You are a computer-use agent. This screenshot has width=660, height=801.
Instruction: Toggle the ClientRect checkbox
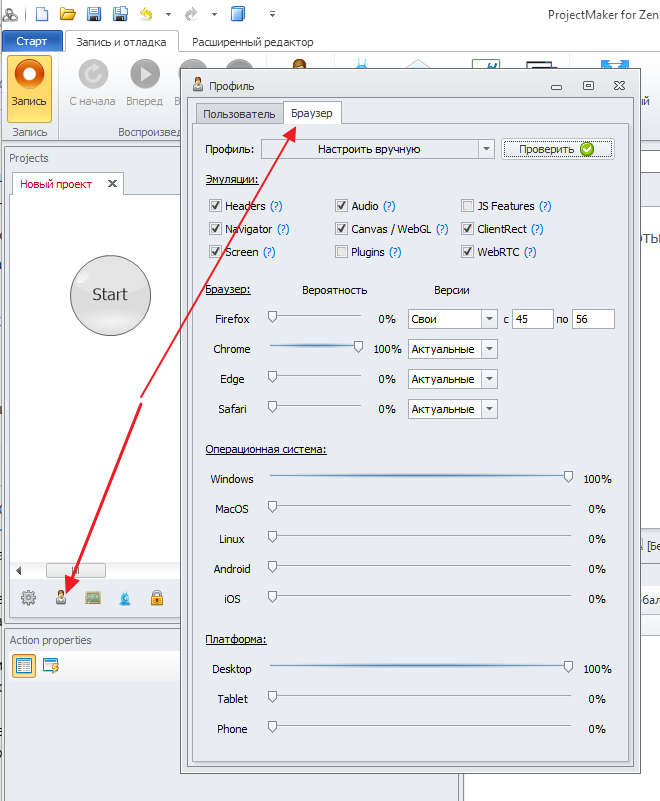pyautogui.click(x=467, y=229)
